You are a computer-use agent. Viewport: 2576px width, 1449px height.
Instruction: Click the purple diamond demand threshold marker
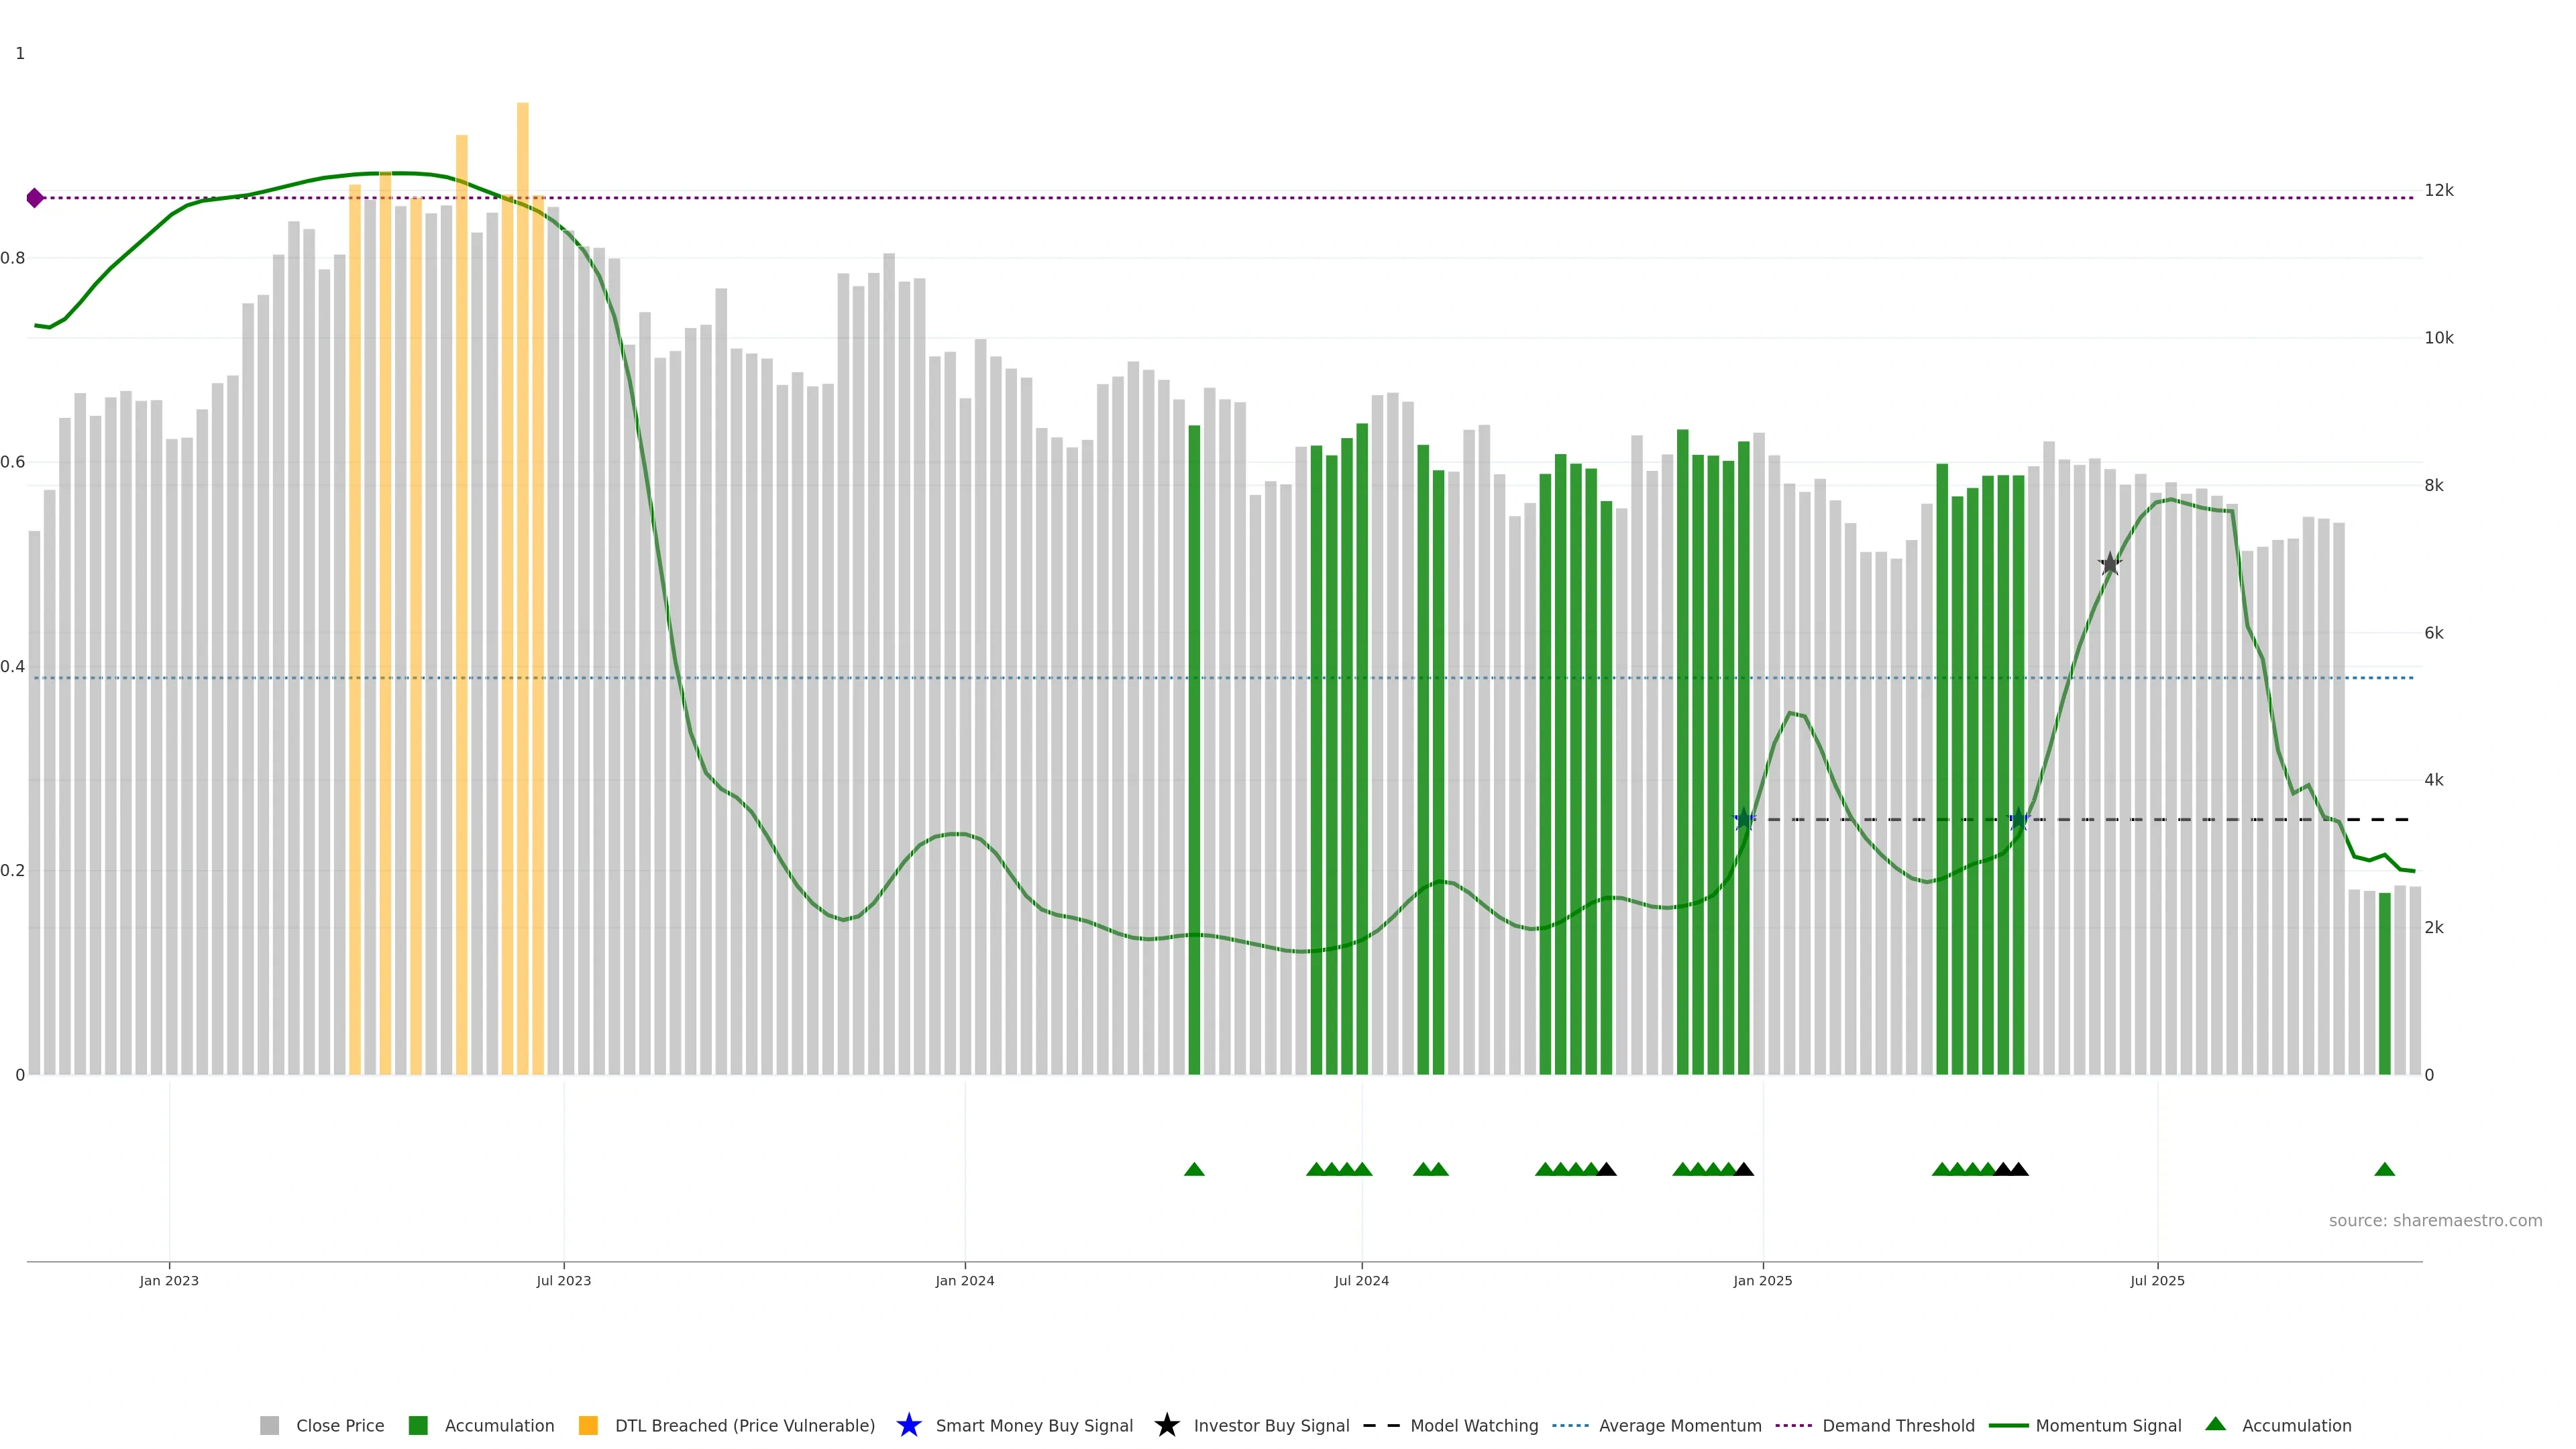[x=35, y=198]
